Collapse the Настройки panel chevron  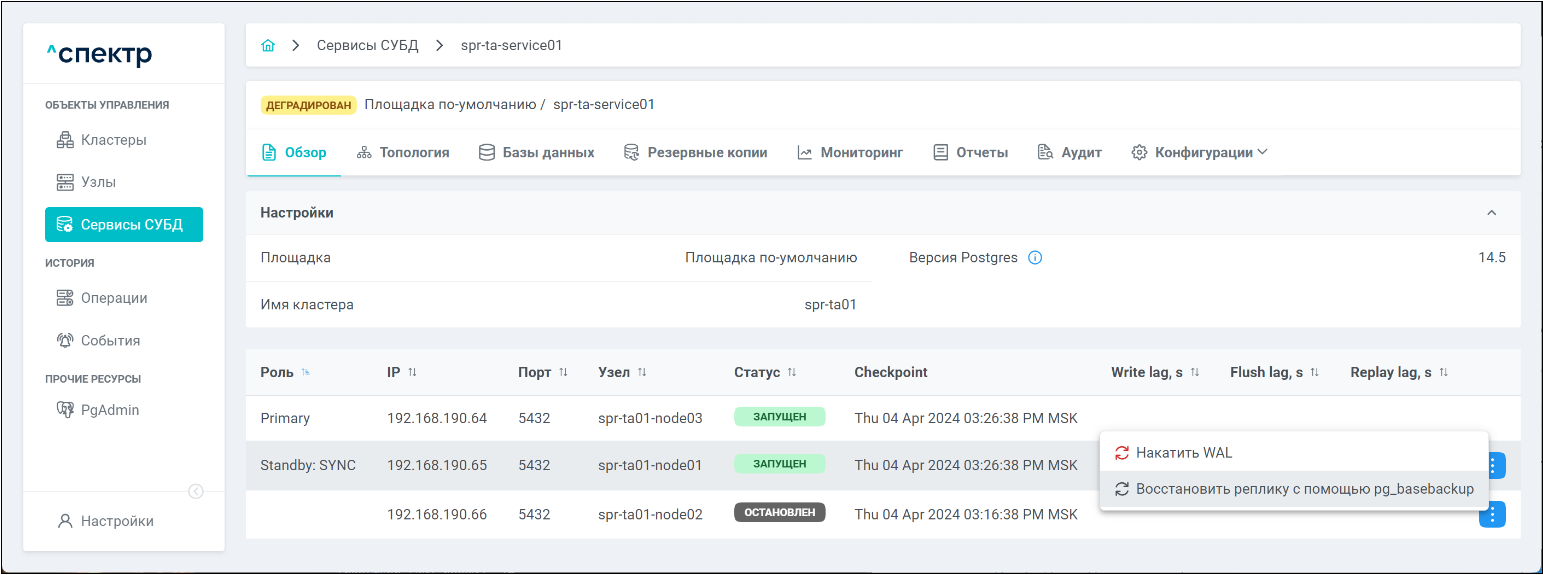(1491, 213)
